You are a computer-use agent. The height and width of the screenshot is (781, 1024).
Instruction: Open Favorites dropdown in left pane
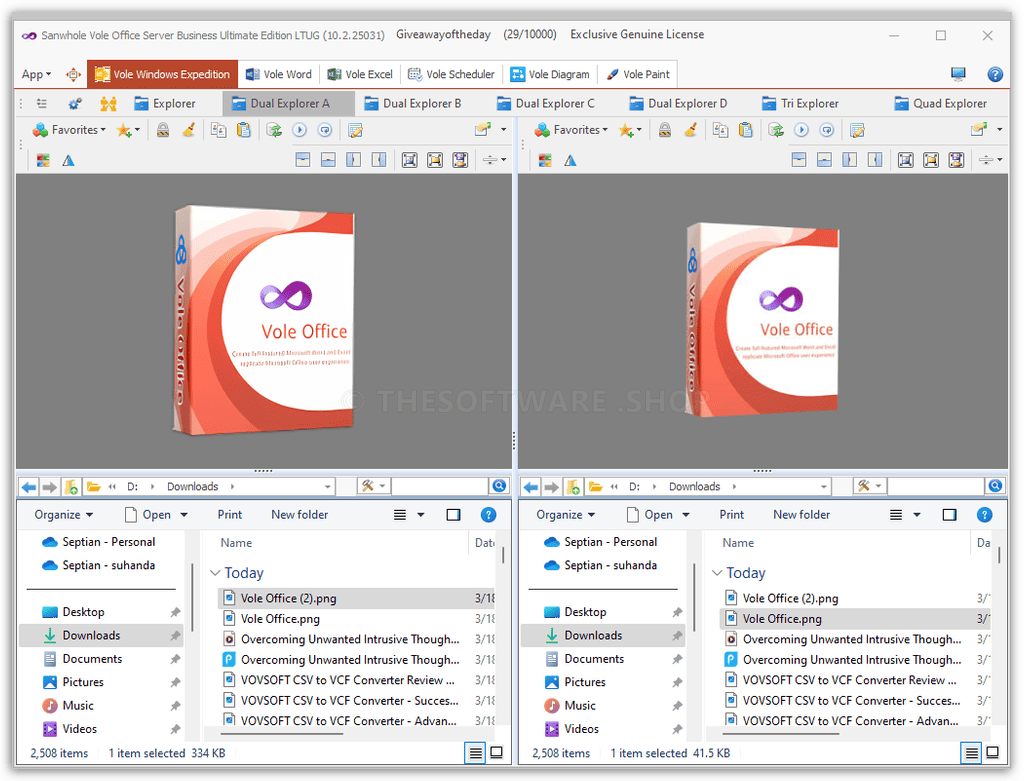pos(69,130)
